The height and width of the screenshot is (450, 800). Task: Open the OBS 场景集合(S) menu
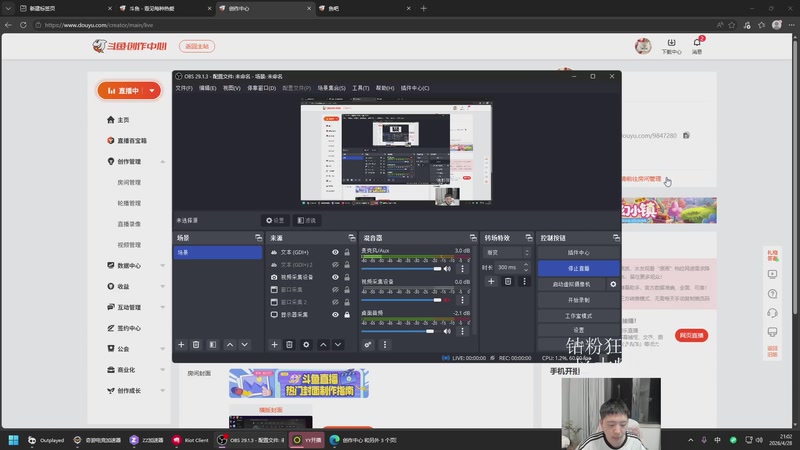pyautogui.click(x=332, y=88)
